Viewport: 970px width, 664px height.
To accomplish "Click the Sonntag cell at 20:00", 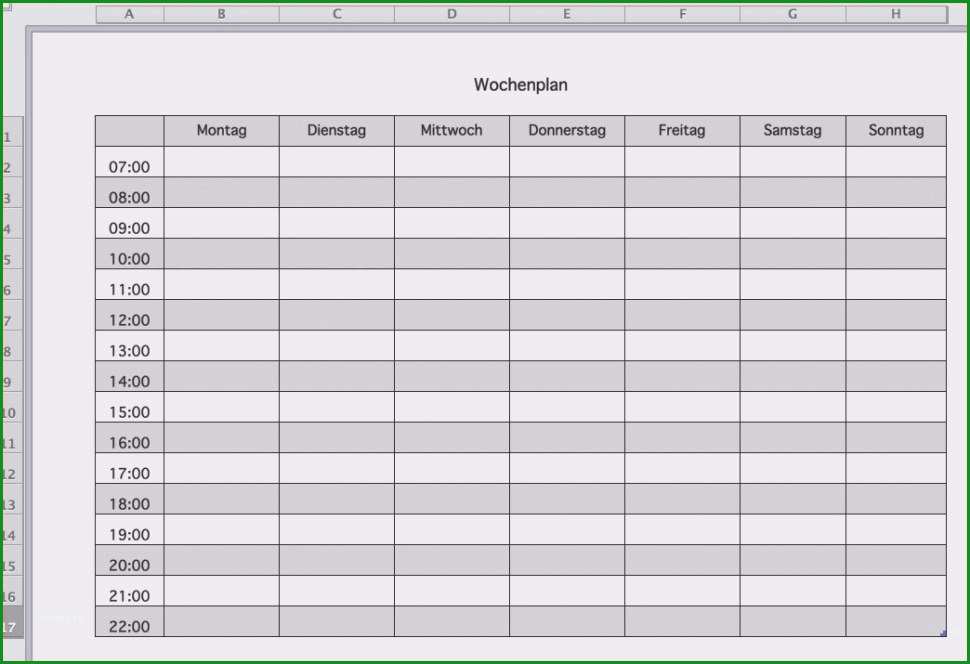I will coord(896,560).
